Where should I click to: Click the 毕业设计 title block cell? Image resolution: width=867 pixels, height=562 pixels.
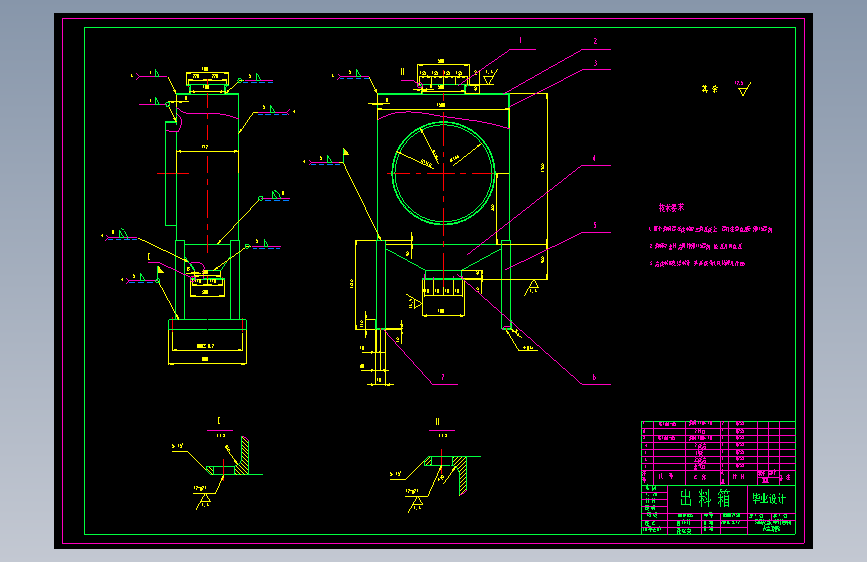coord(769,498)
